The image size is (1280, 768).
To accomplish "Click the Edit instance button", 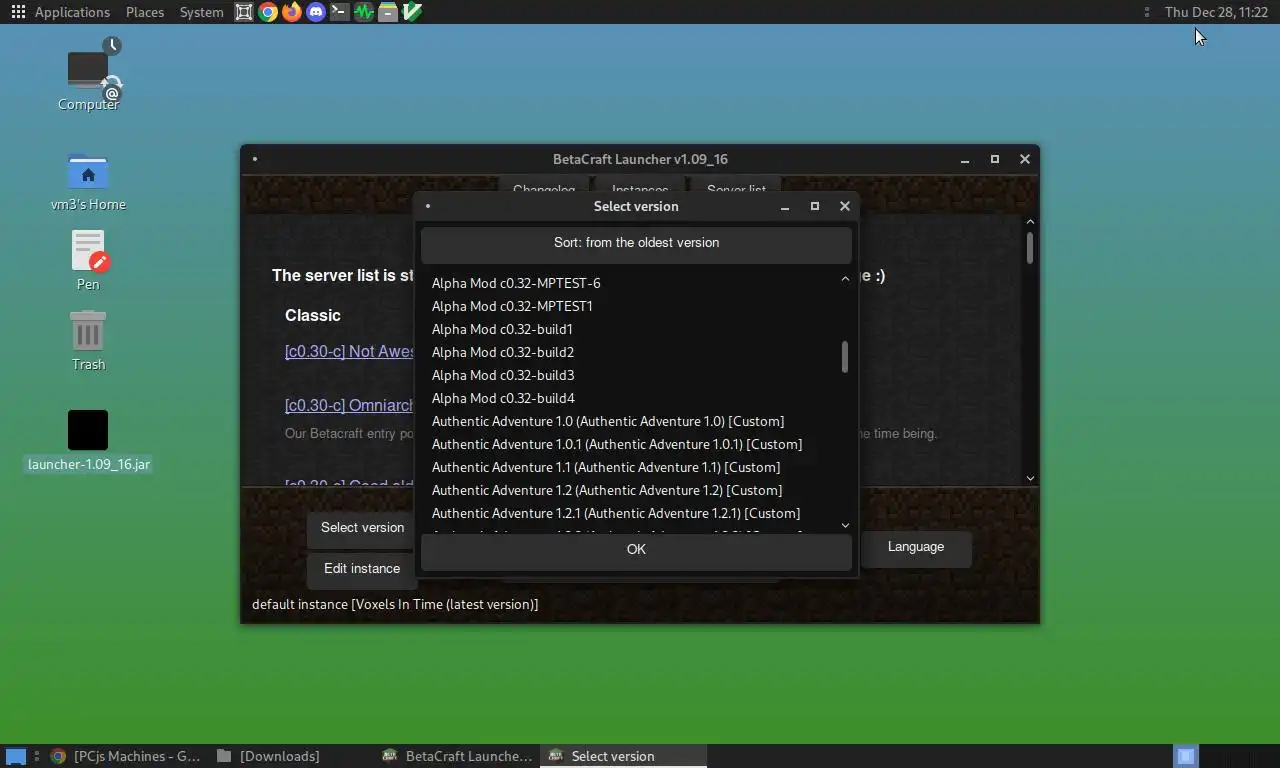I will [x=362, y=569].
